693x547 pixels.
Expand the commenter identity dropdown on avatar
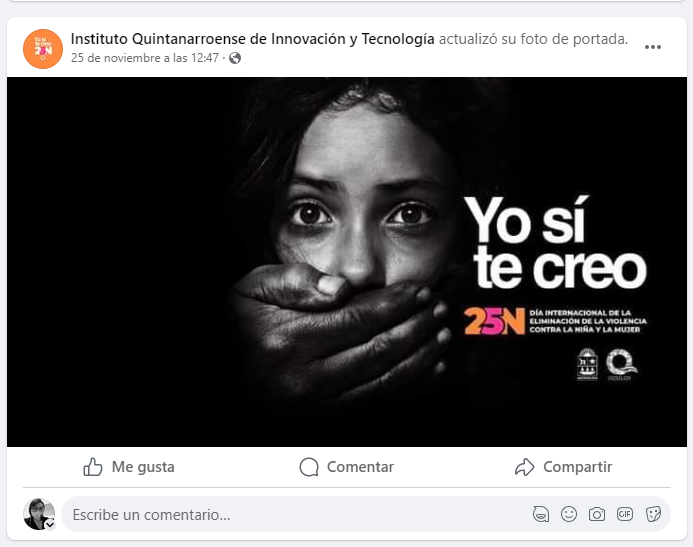pos(50,524)
